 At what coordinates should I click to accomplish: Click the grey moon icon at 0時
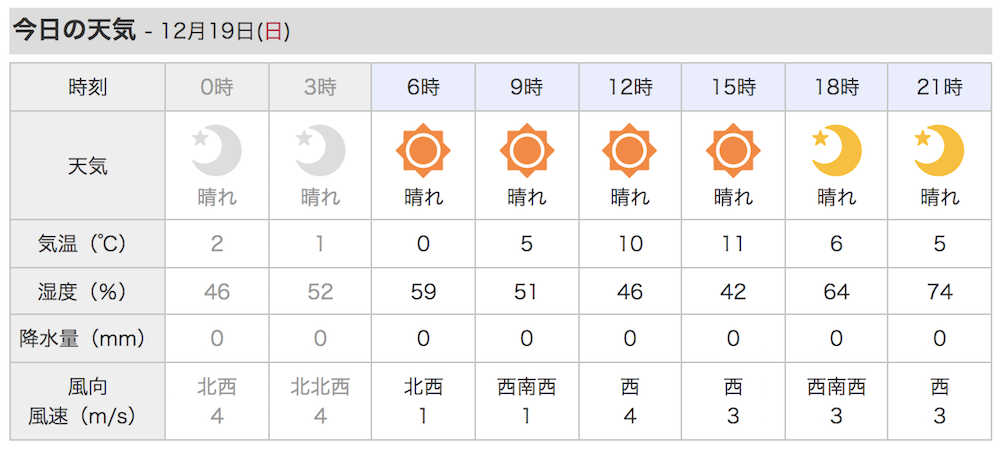217,151
